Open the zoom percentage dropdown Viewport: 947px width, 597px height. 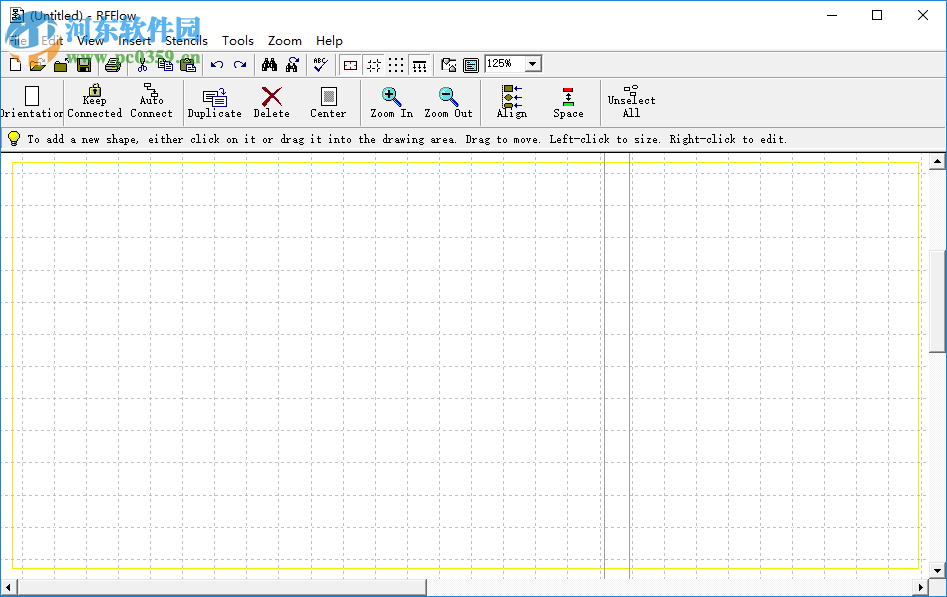(x=531, y=63)
